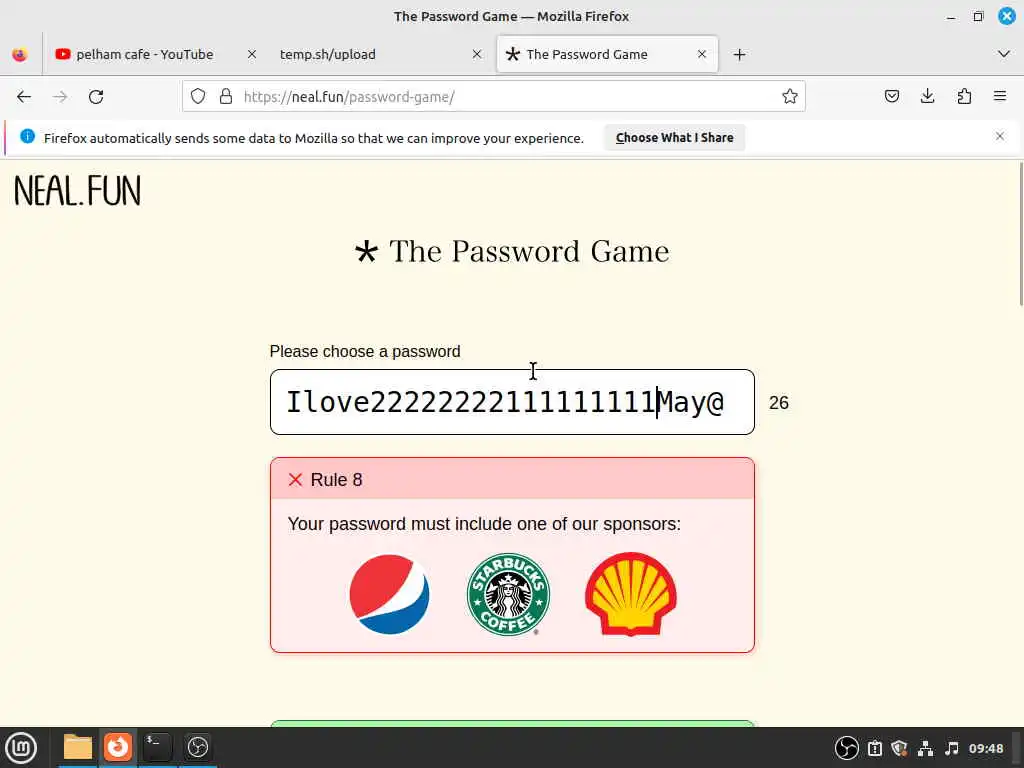Viewport: 1024px width, 768px height.
Task: Click the password input field
Action: pos(512,402)
